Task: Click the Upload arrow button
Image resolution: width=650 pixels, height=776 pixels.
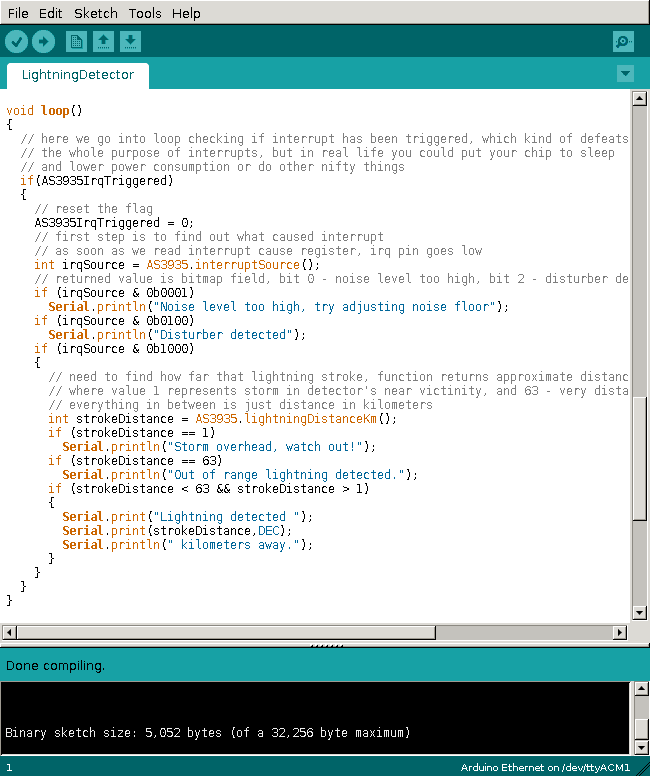Action: 44,42
